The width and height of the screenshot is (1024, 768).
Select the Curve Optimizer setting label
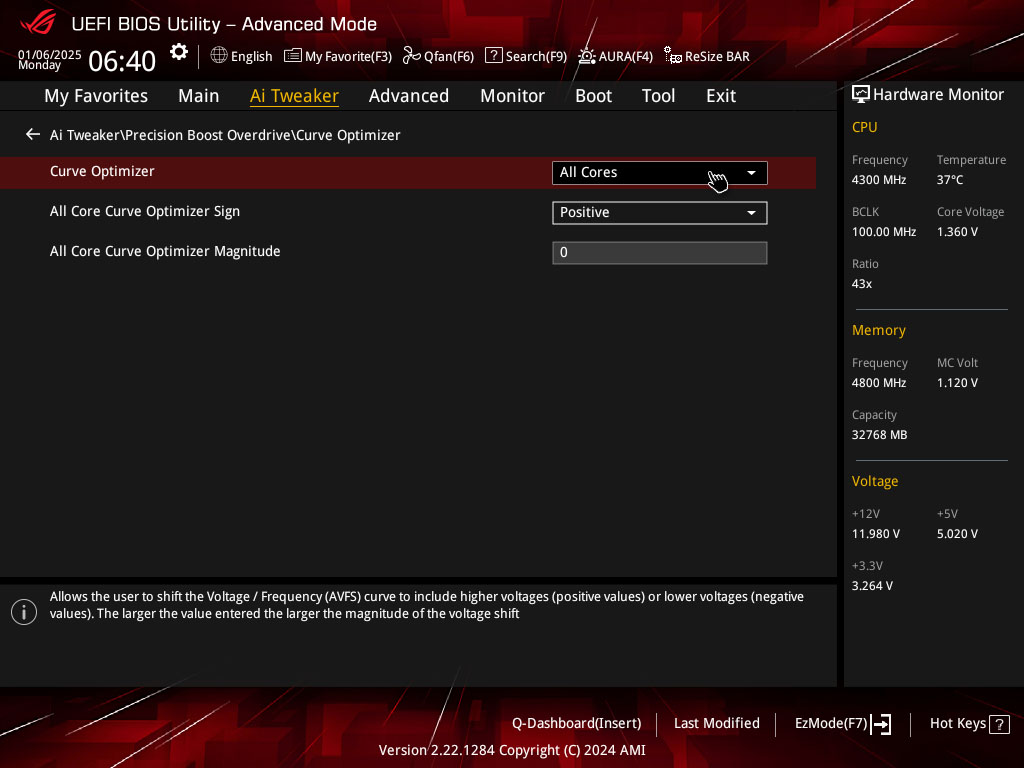coord(102,171)
